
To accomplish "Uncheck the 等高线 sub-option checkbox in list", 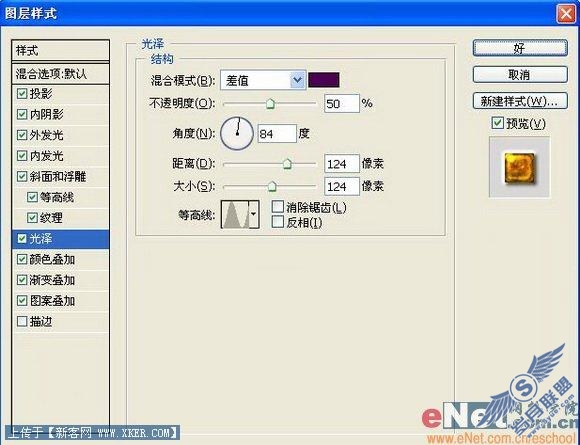I will (x=32, y=197).
